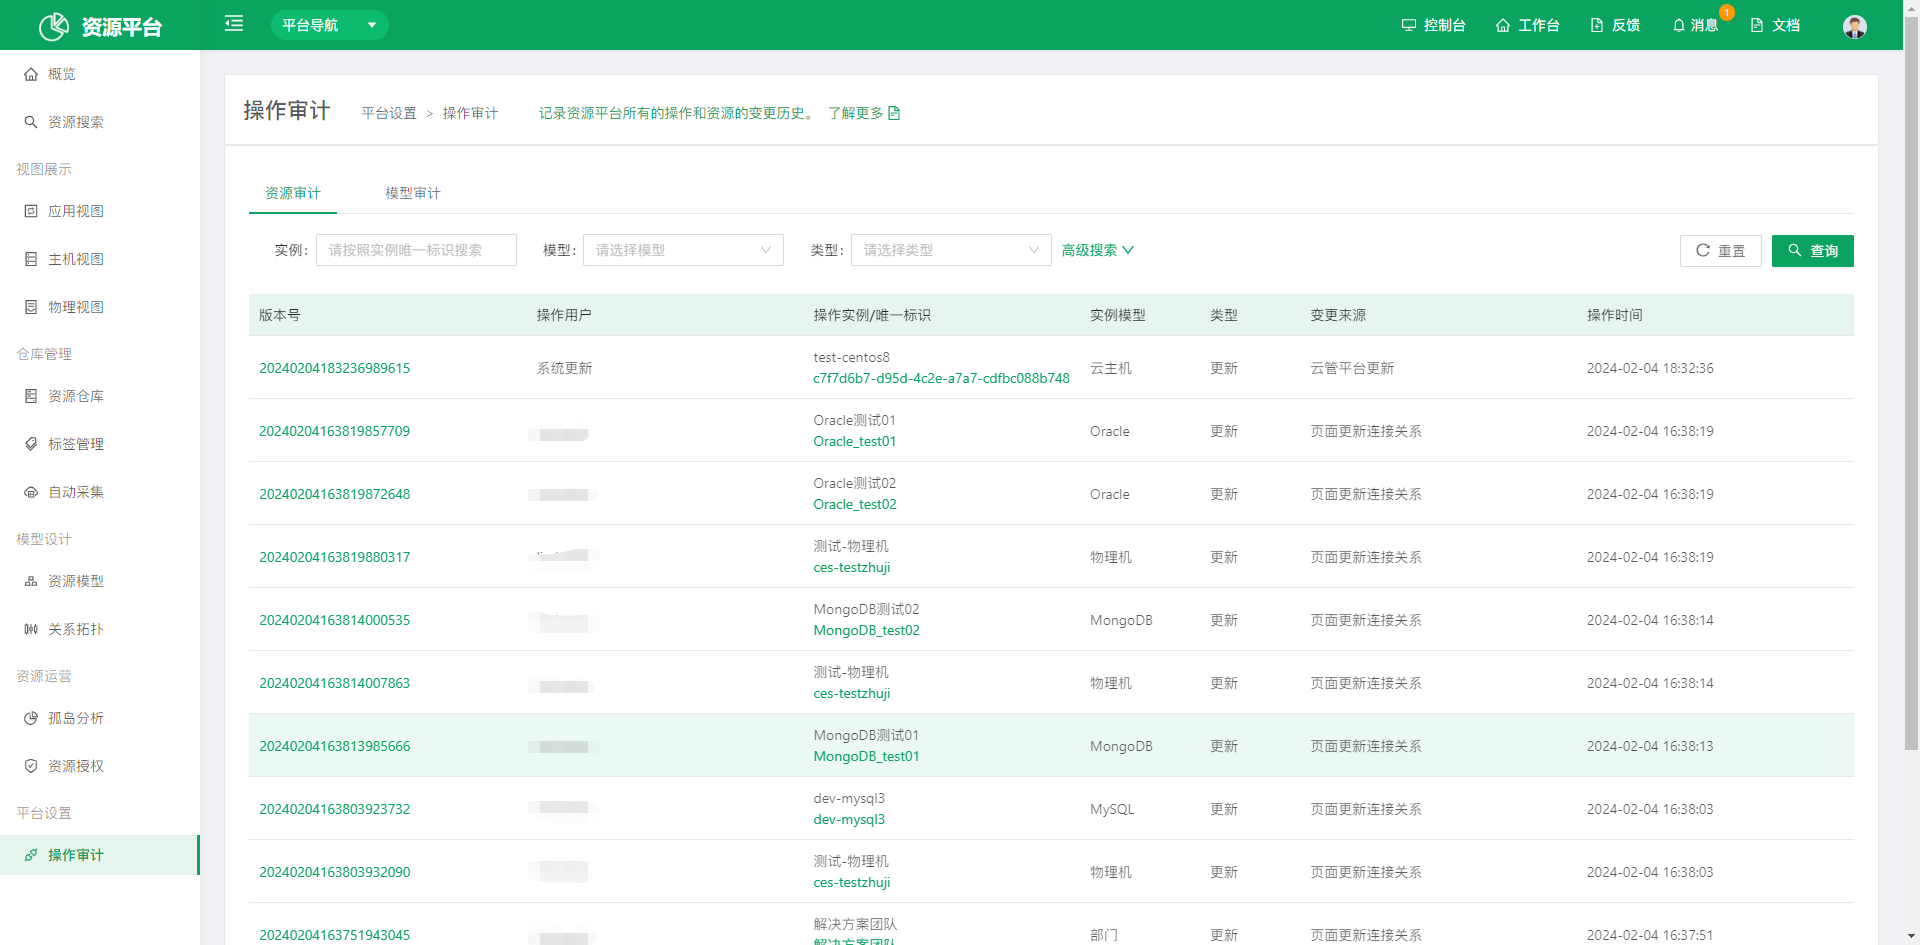
Task: Click the 版本号 column header
Action: pyautogui.click(x=280, y=315)
